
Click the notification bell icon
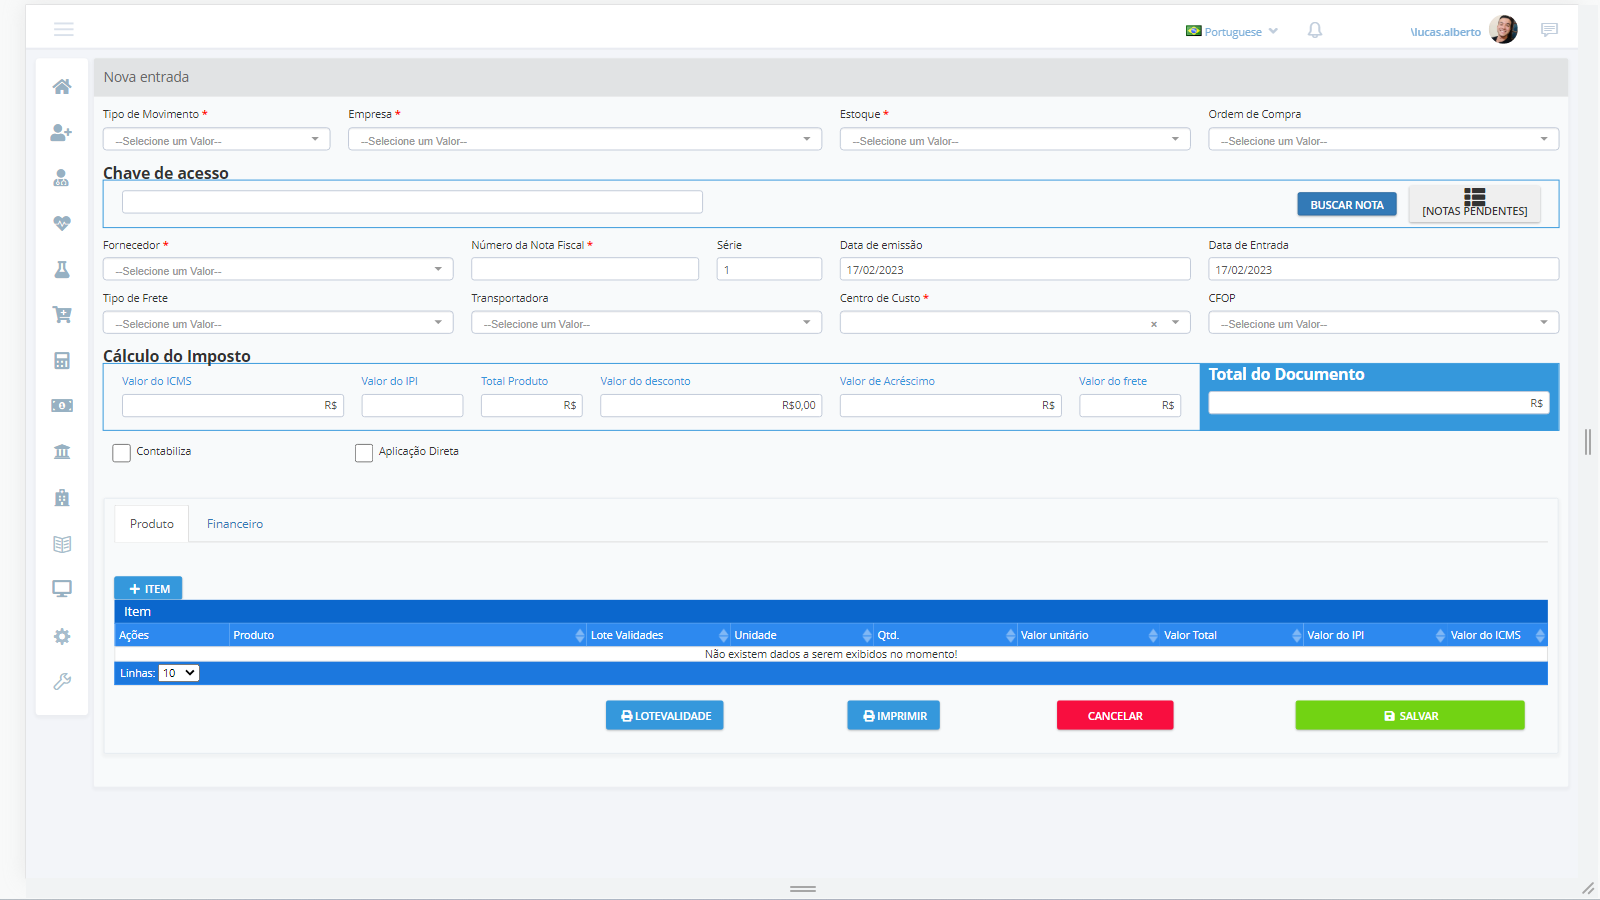tap(1315, 31)
